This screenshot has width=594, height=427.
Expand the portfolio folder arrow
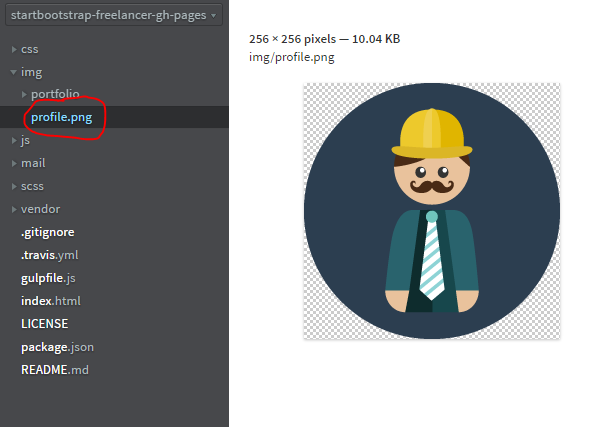click(x=24, y=94)
